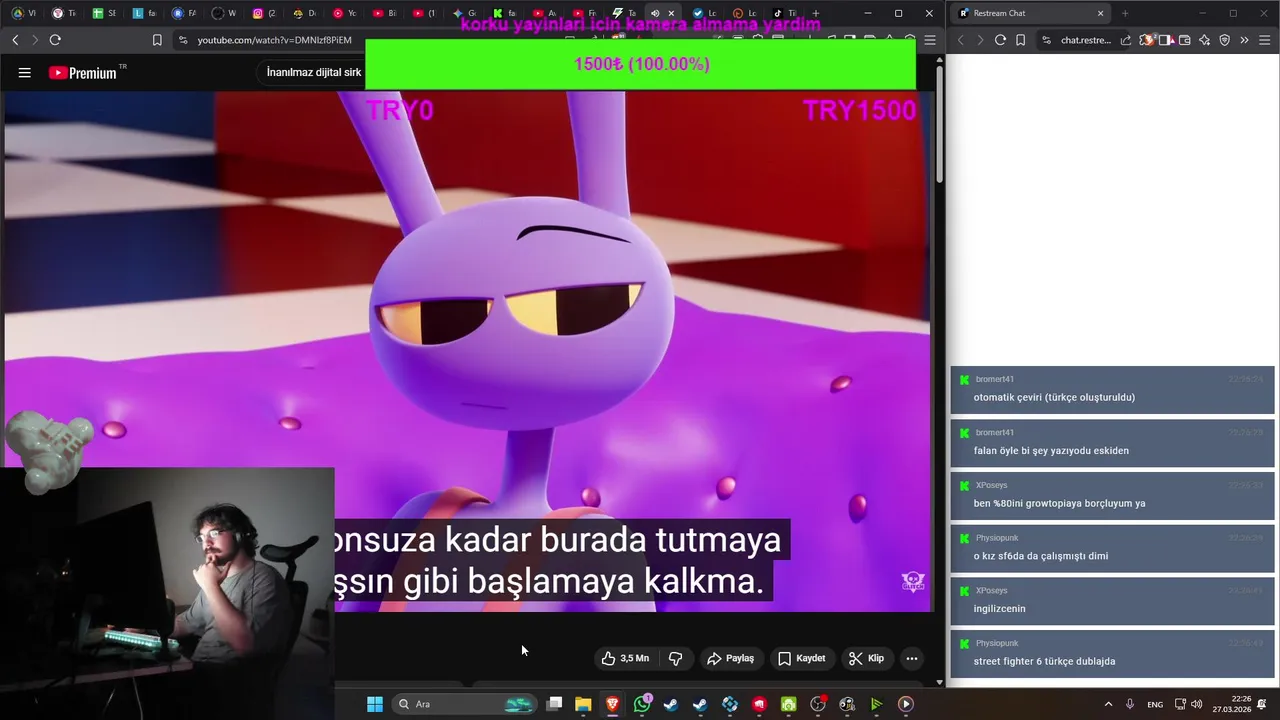Open the Windows Start menu
This screenshot has height=720, width=1280.
coord(375,704)
